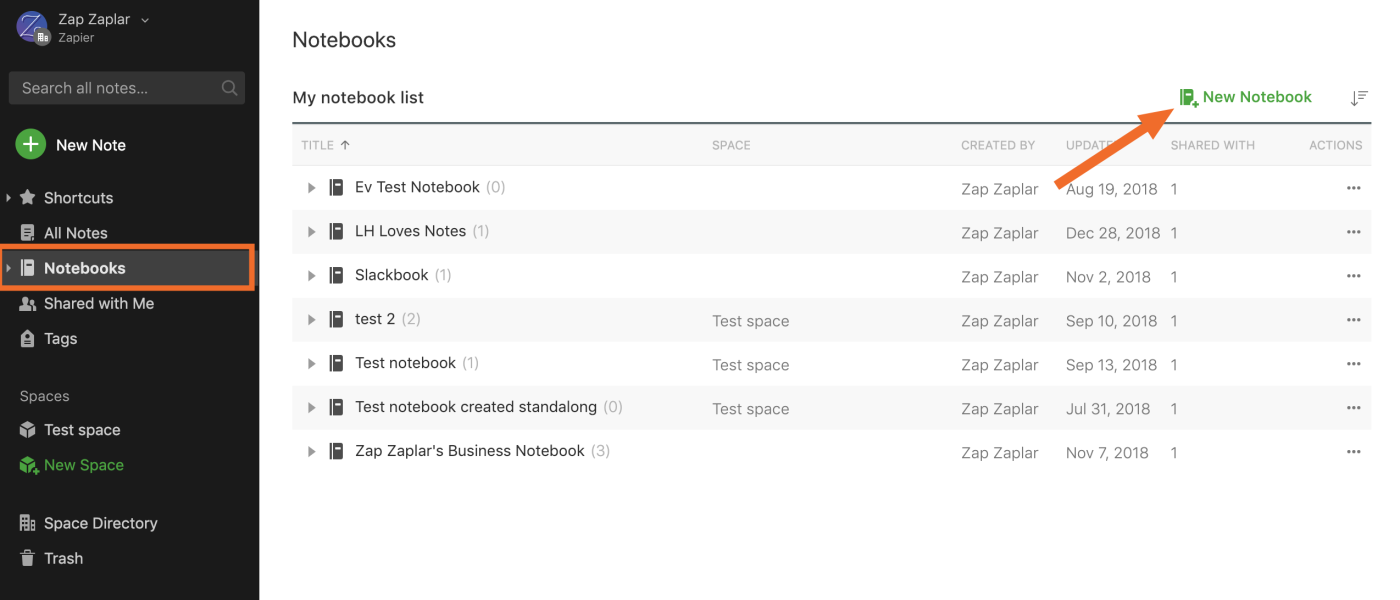Click the Tags icon in sidebar
Image resolution: width=1400 pixels, height=600 pixels.
tap(27, 339)
